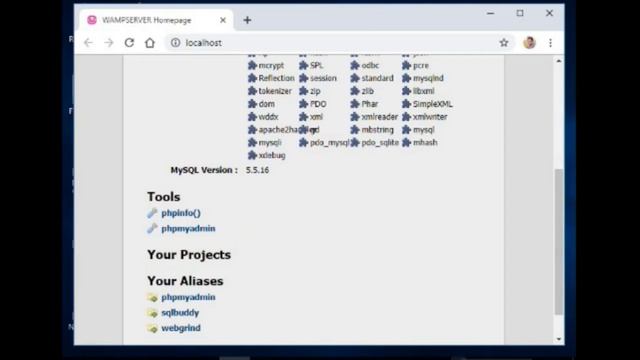Open phpmyadmin under Tools
640x360 pixels.
(188, 229)
